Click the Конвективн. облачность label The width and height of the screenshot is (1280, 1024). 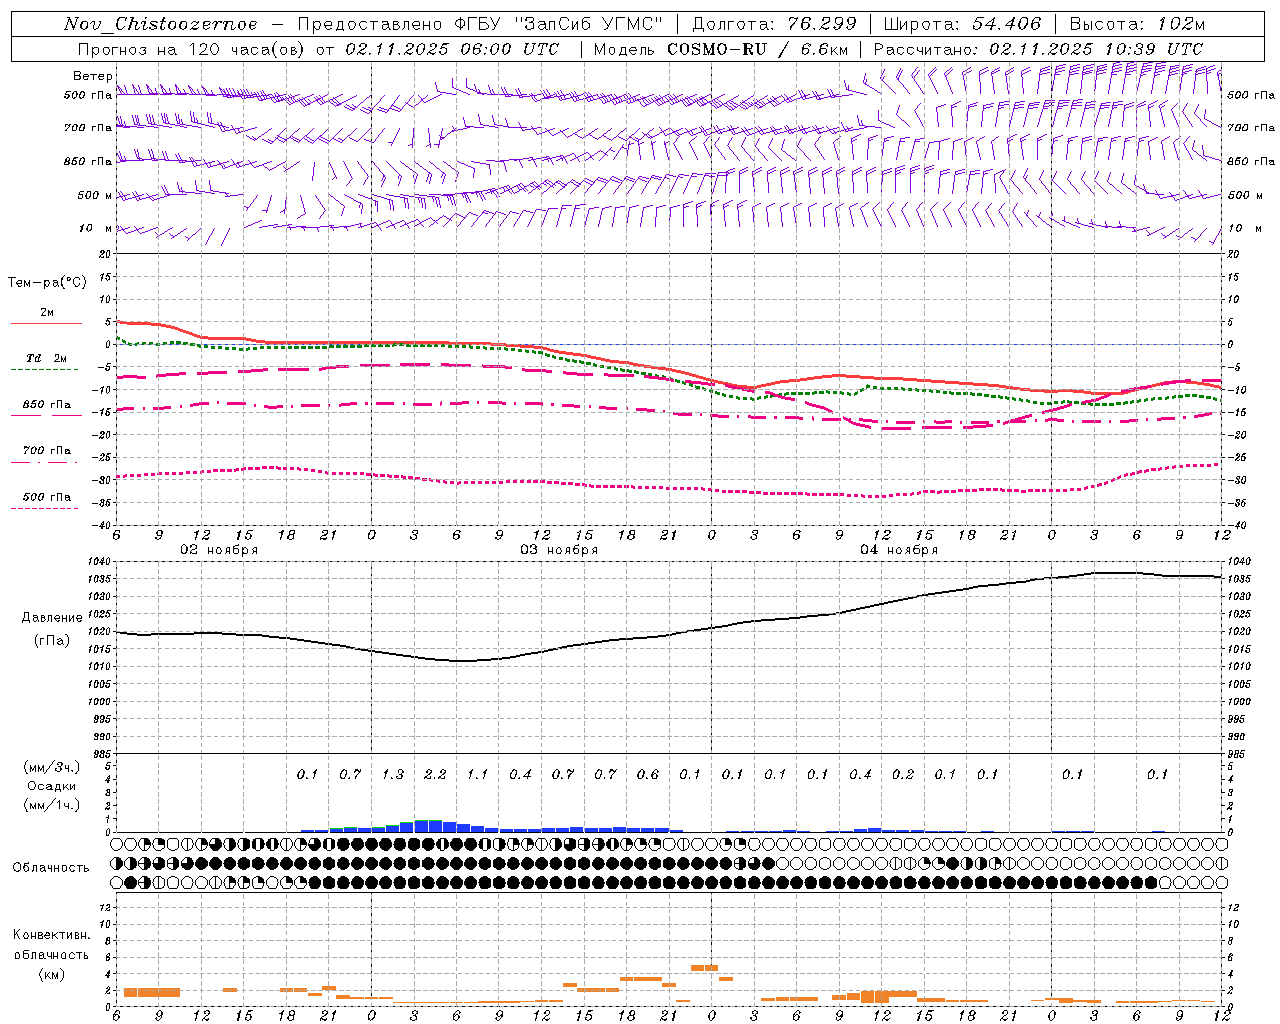pos(51,944)
